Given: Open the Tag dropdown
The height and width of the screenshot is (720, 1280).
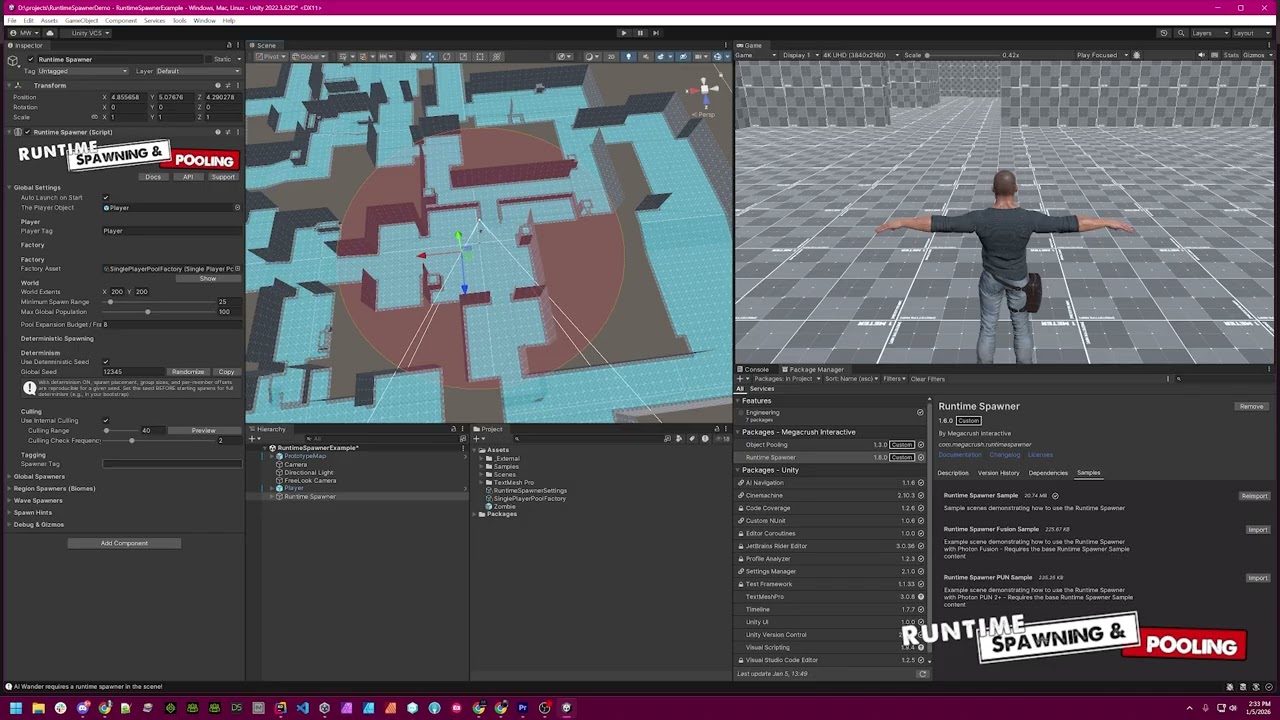Looking at the screenshot, I should (x=83, y=71).
